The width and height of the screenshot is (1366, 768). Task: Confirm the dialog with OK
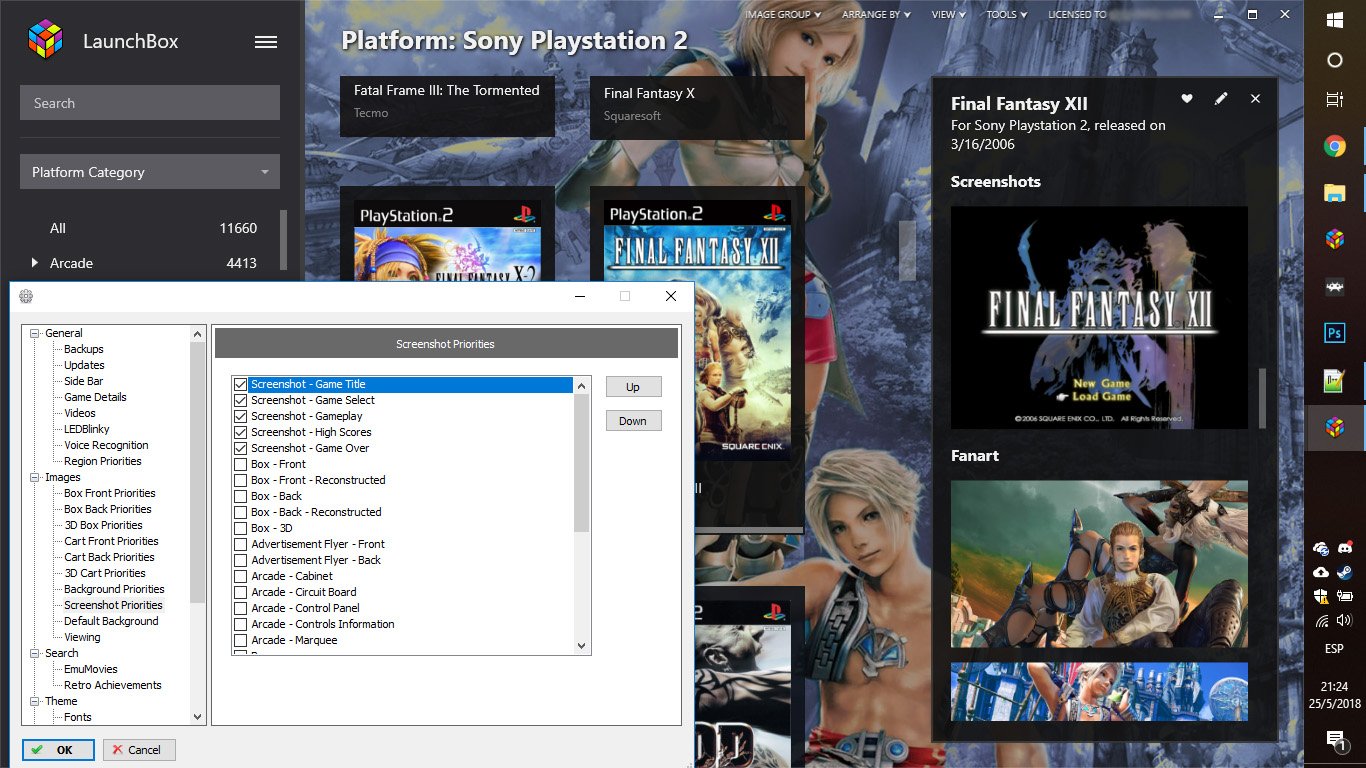point(58,750)
